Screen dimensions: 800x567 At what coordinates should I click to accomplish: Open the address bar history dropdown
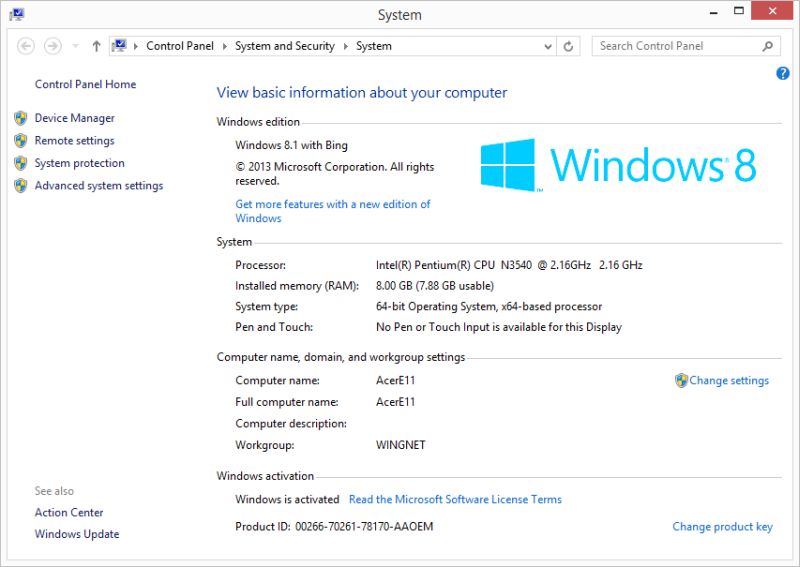pyautogui.click(x=547, y=46)
